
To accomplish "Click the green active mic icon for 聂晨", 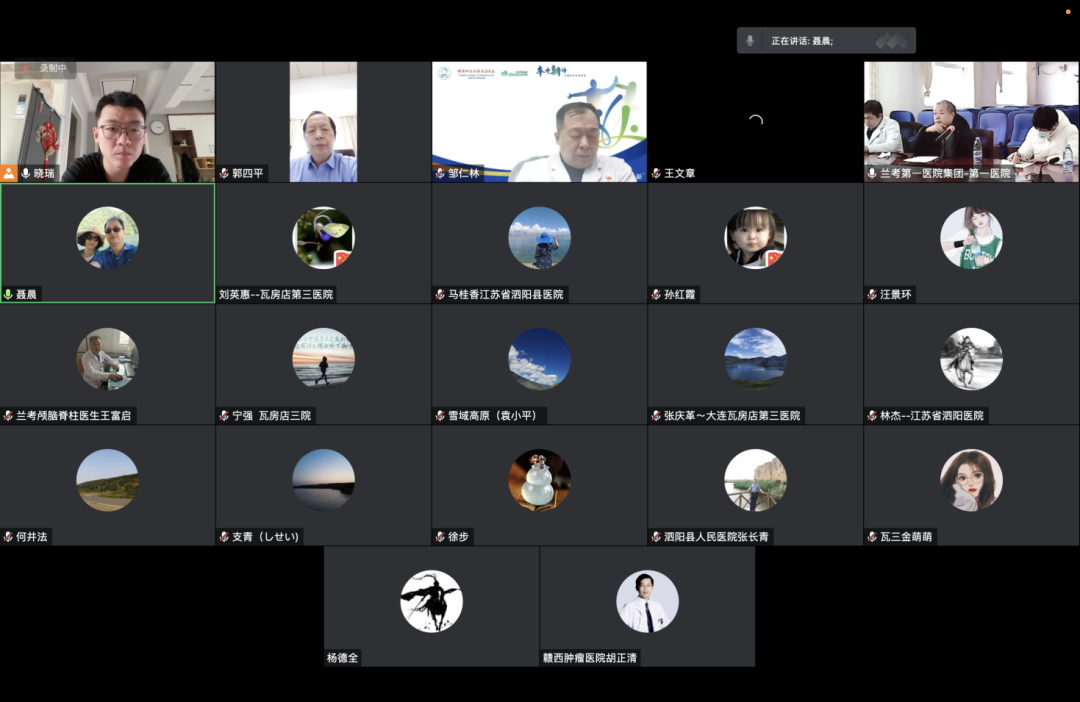I will click(8, 295).
